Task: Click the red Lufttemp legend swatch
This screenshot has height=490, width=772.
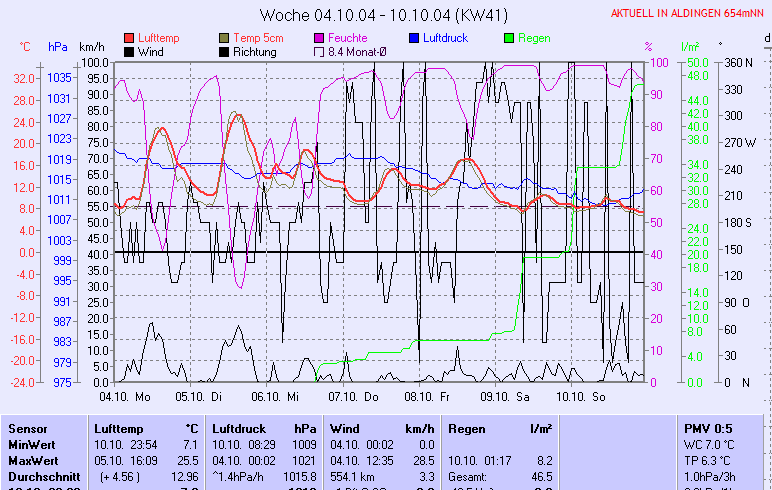Action: pyautogui.click(x=129, y=38)
